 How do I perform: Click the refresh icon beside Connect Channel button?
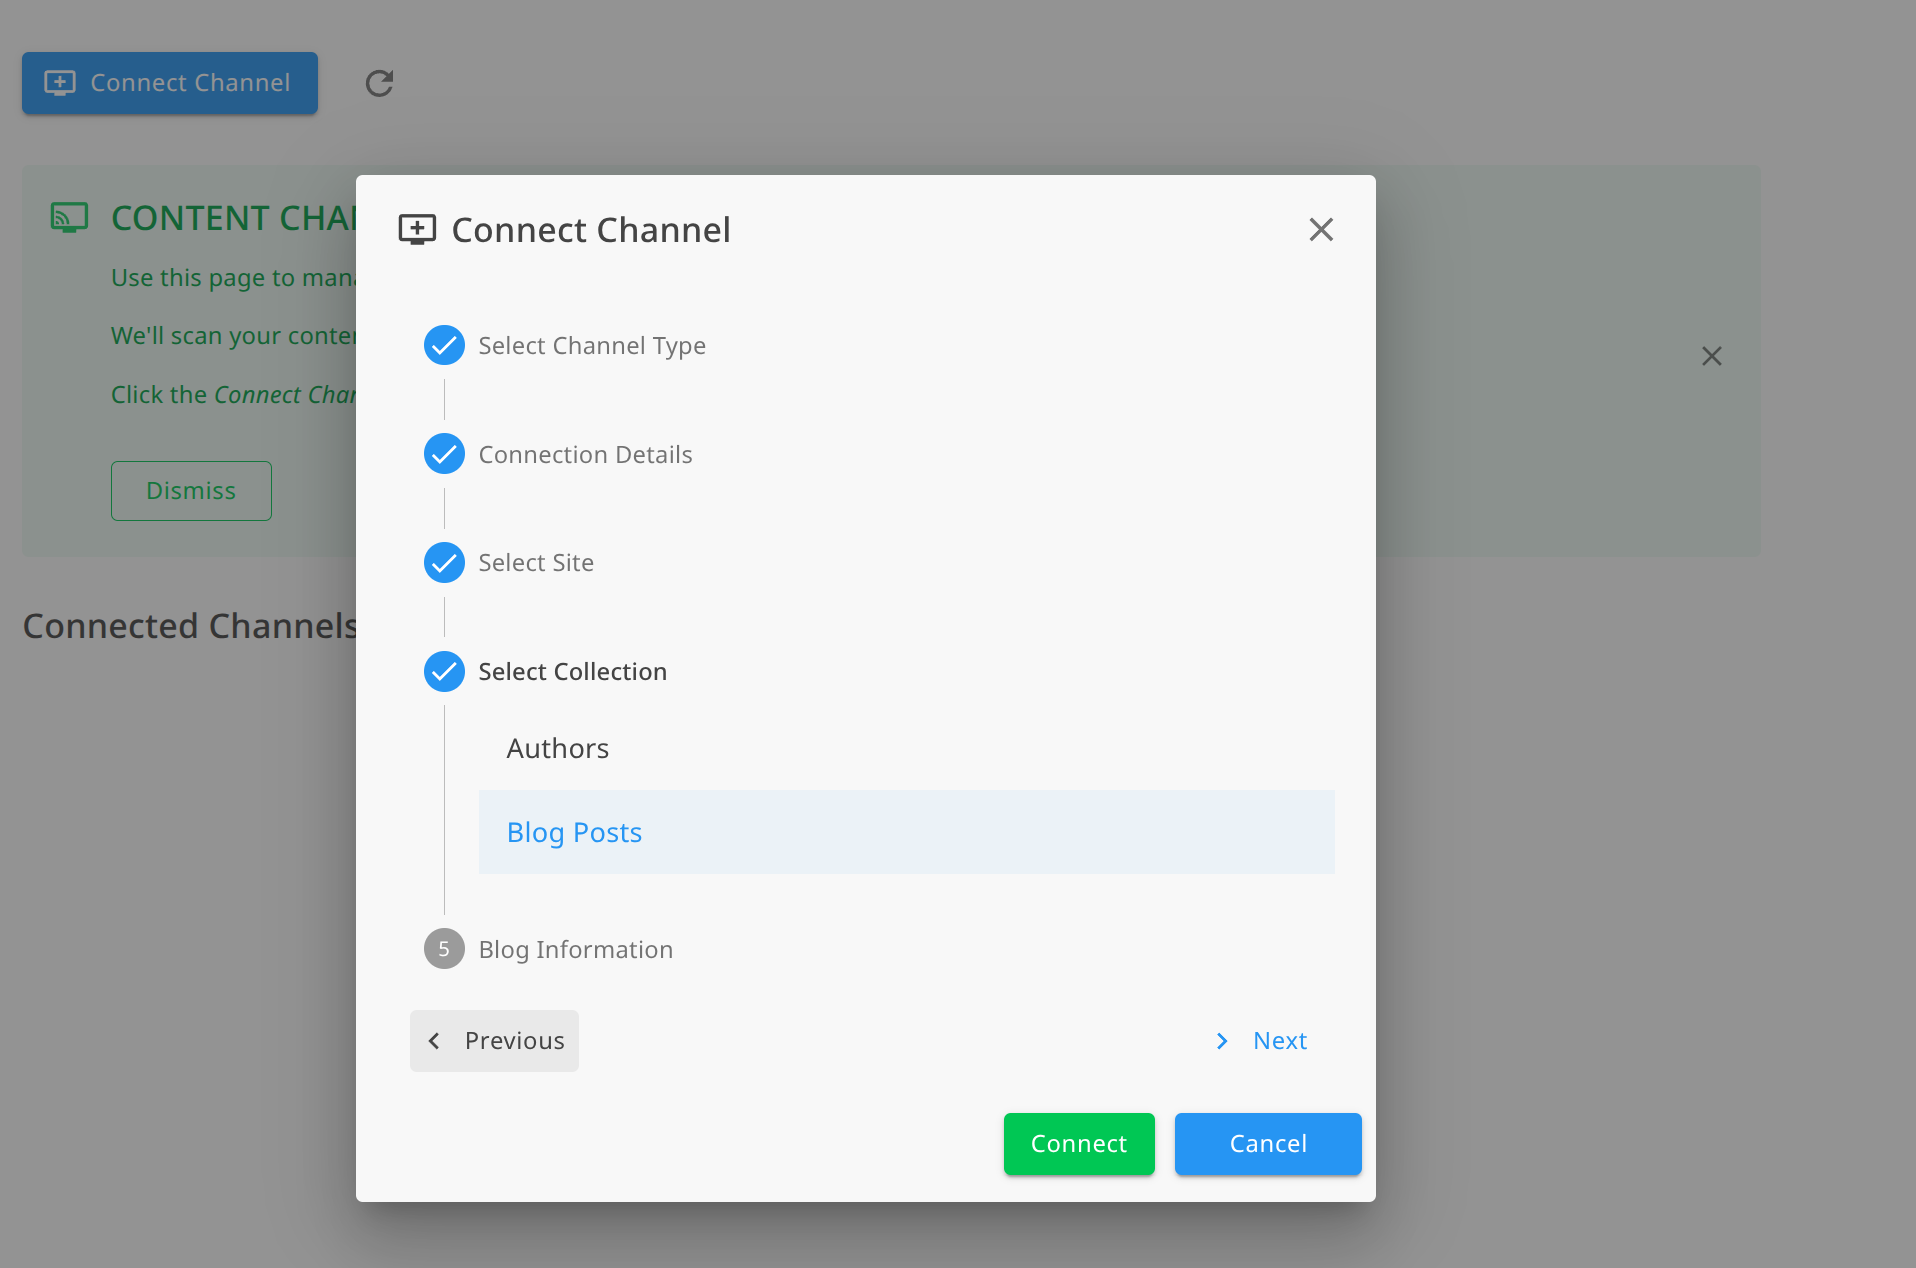(x=378, y=83)
